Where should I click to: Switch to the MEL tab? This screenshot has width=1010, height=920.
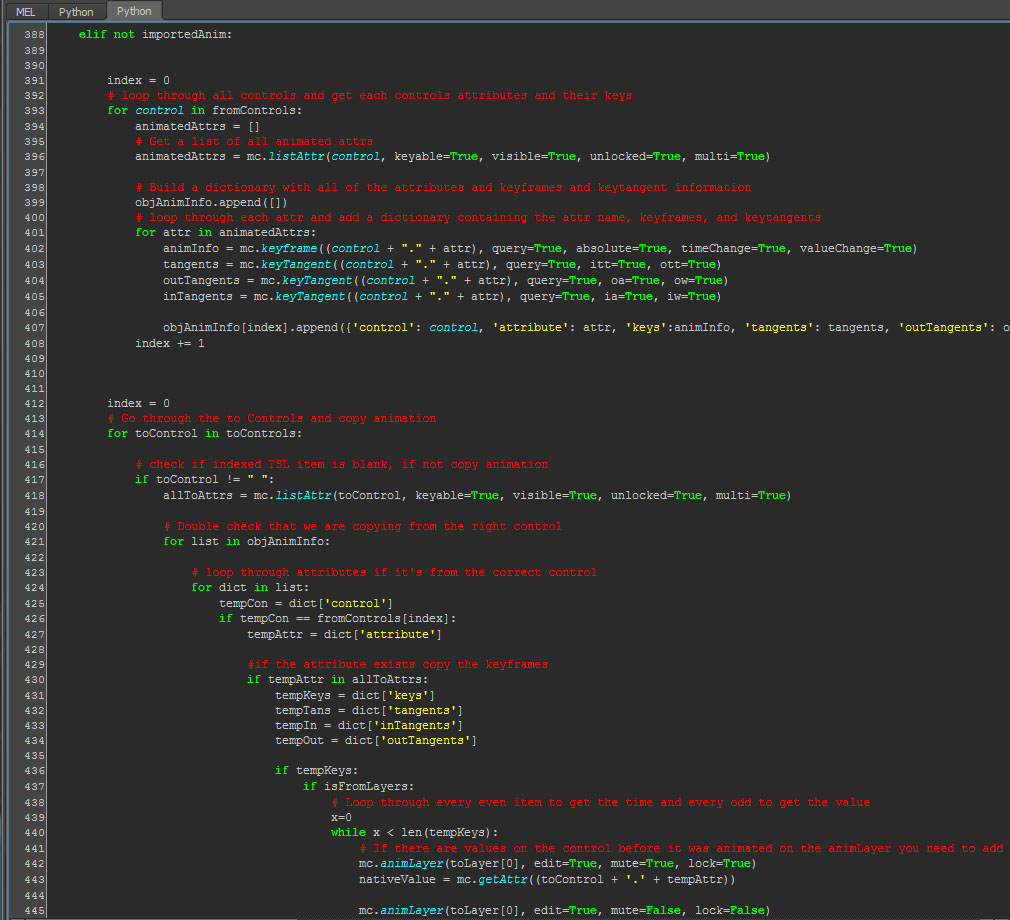26,12
